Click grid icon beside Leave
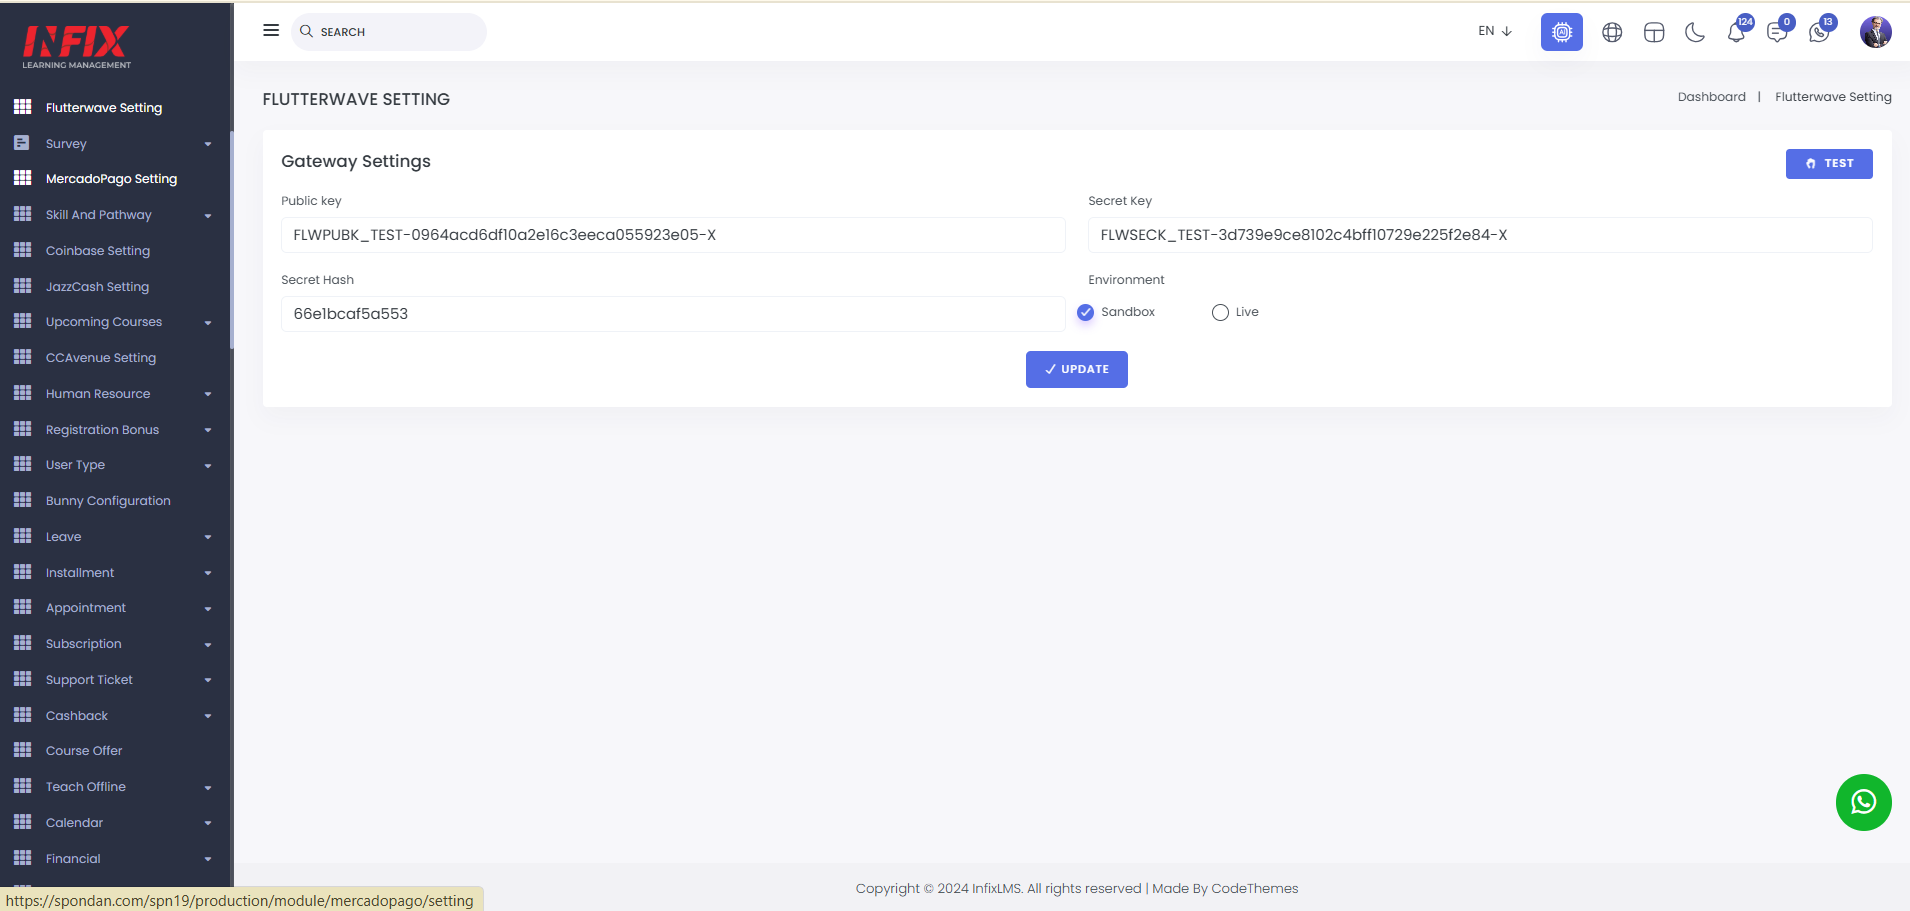Viewport: 1910px width, 911px height. [x=22, y=536]
